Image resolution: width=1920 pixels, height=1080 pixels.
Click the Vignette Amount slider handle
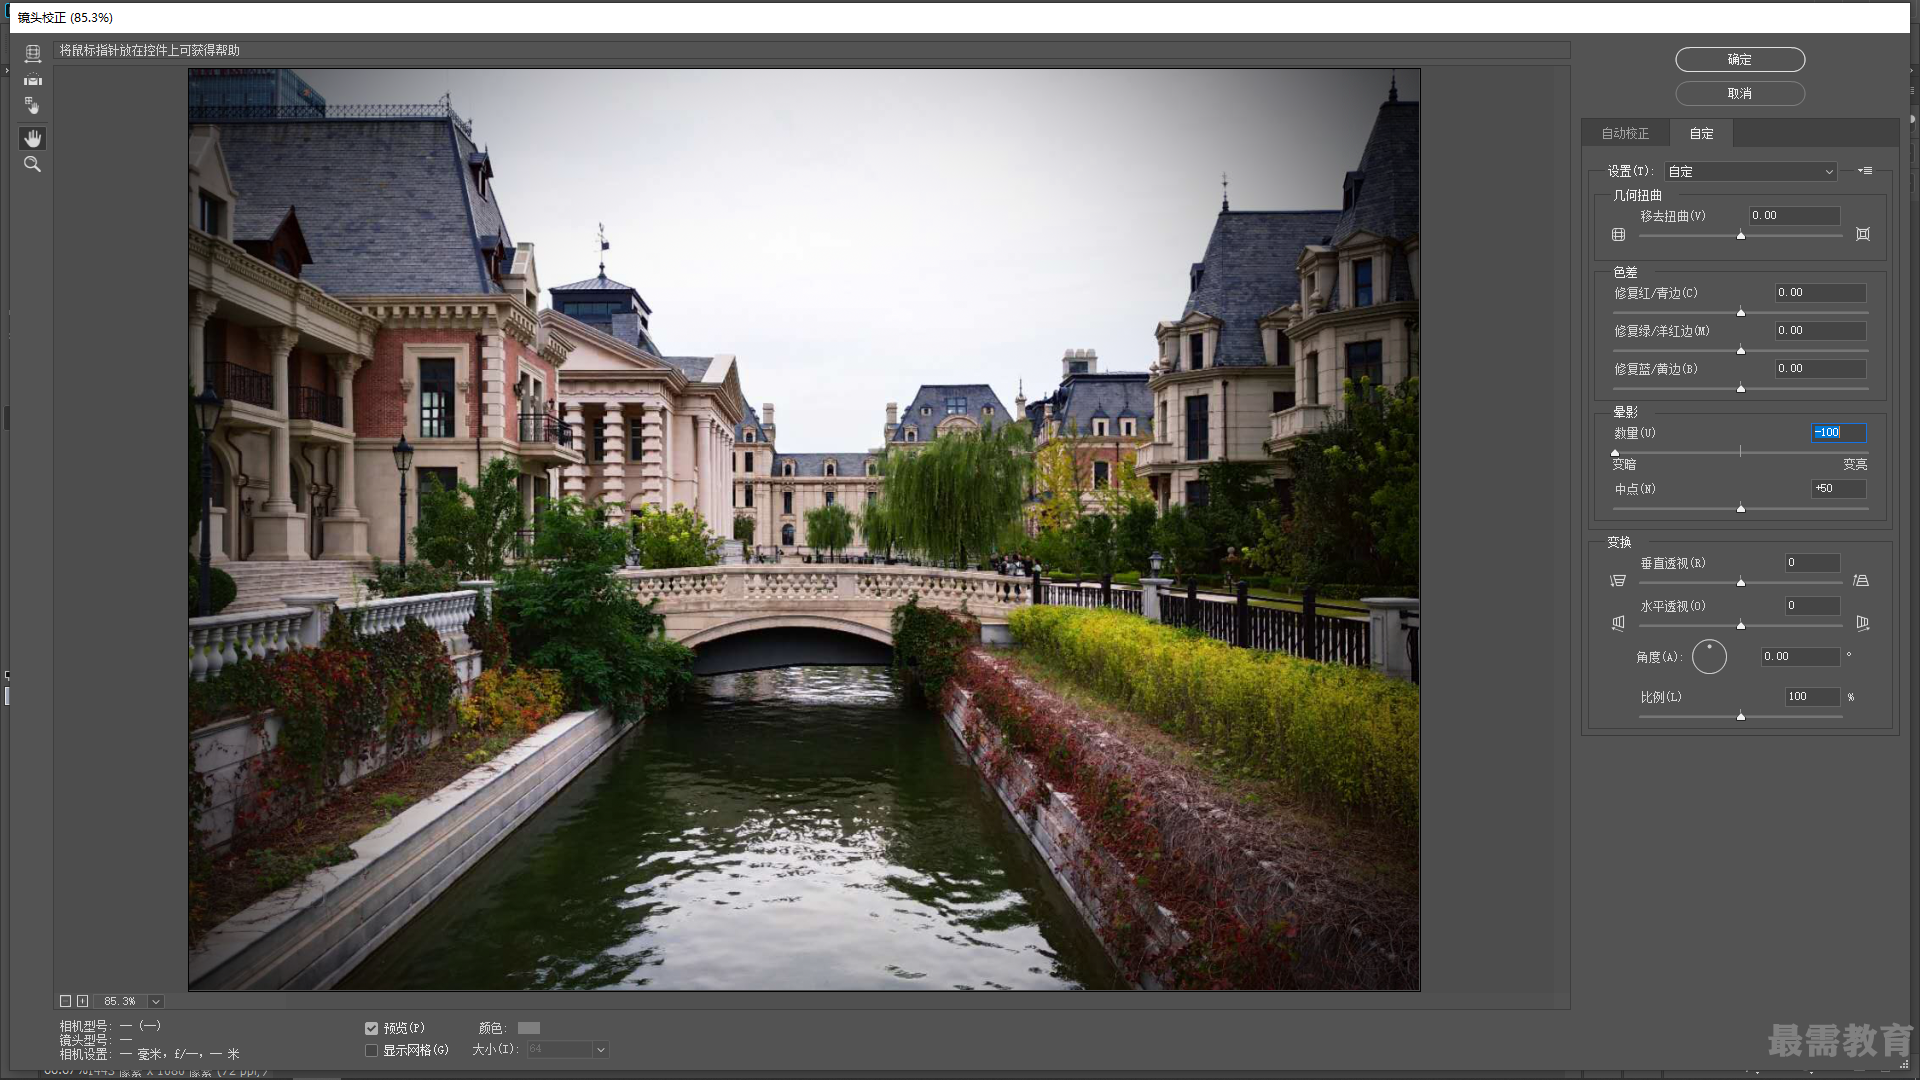pyautogui.click(x=1615, y=453)
